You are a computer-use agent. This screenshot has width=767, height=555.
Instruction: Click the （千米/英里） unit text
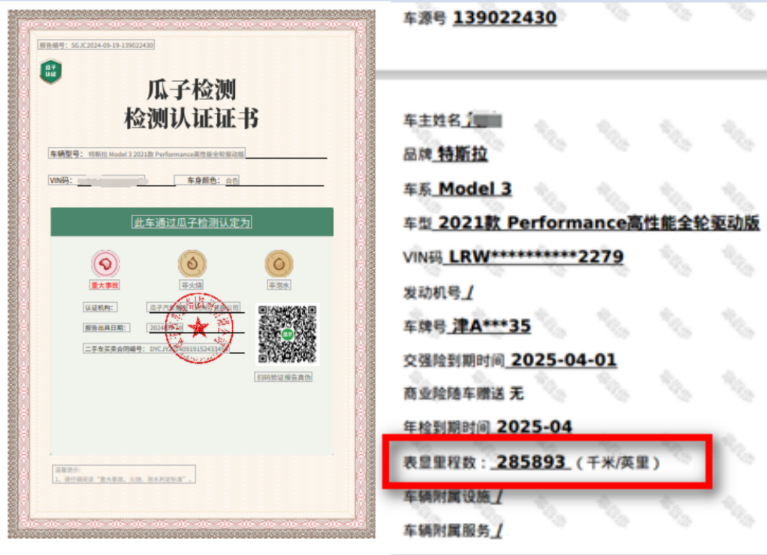pos(618,463)
